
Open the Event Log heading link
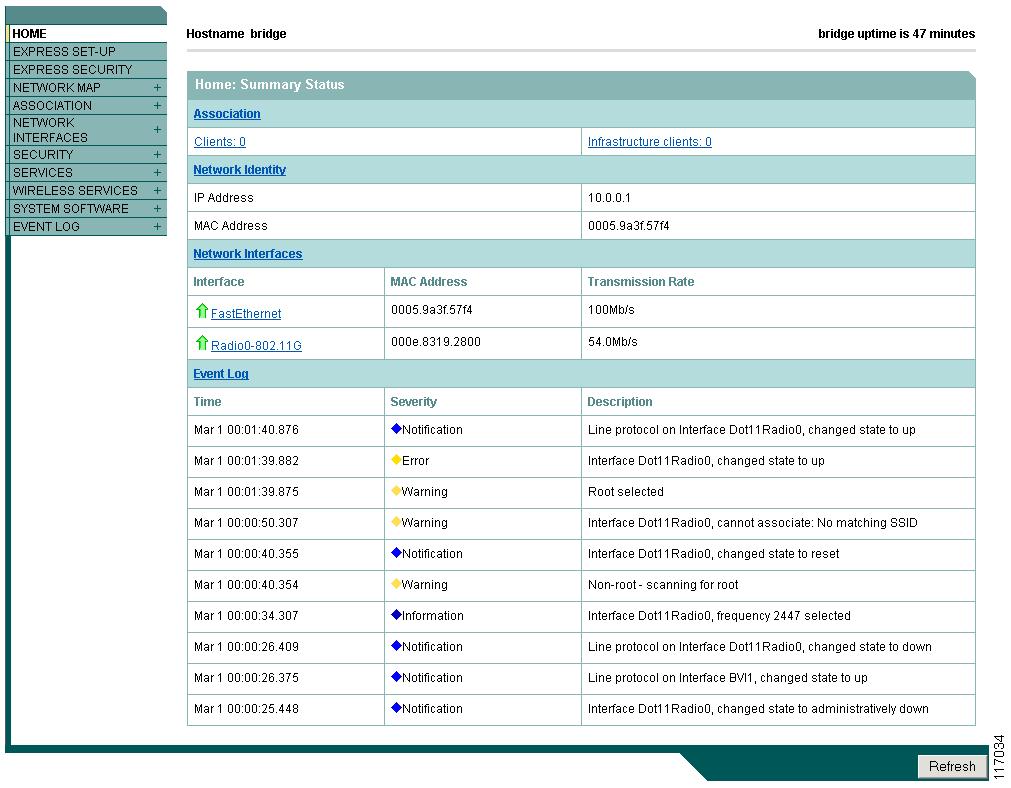point(221,374)
